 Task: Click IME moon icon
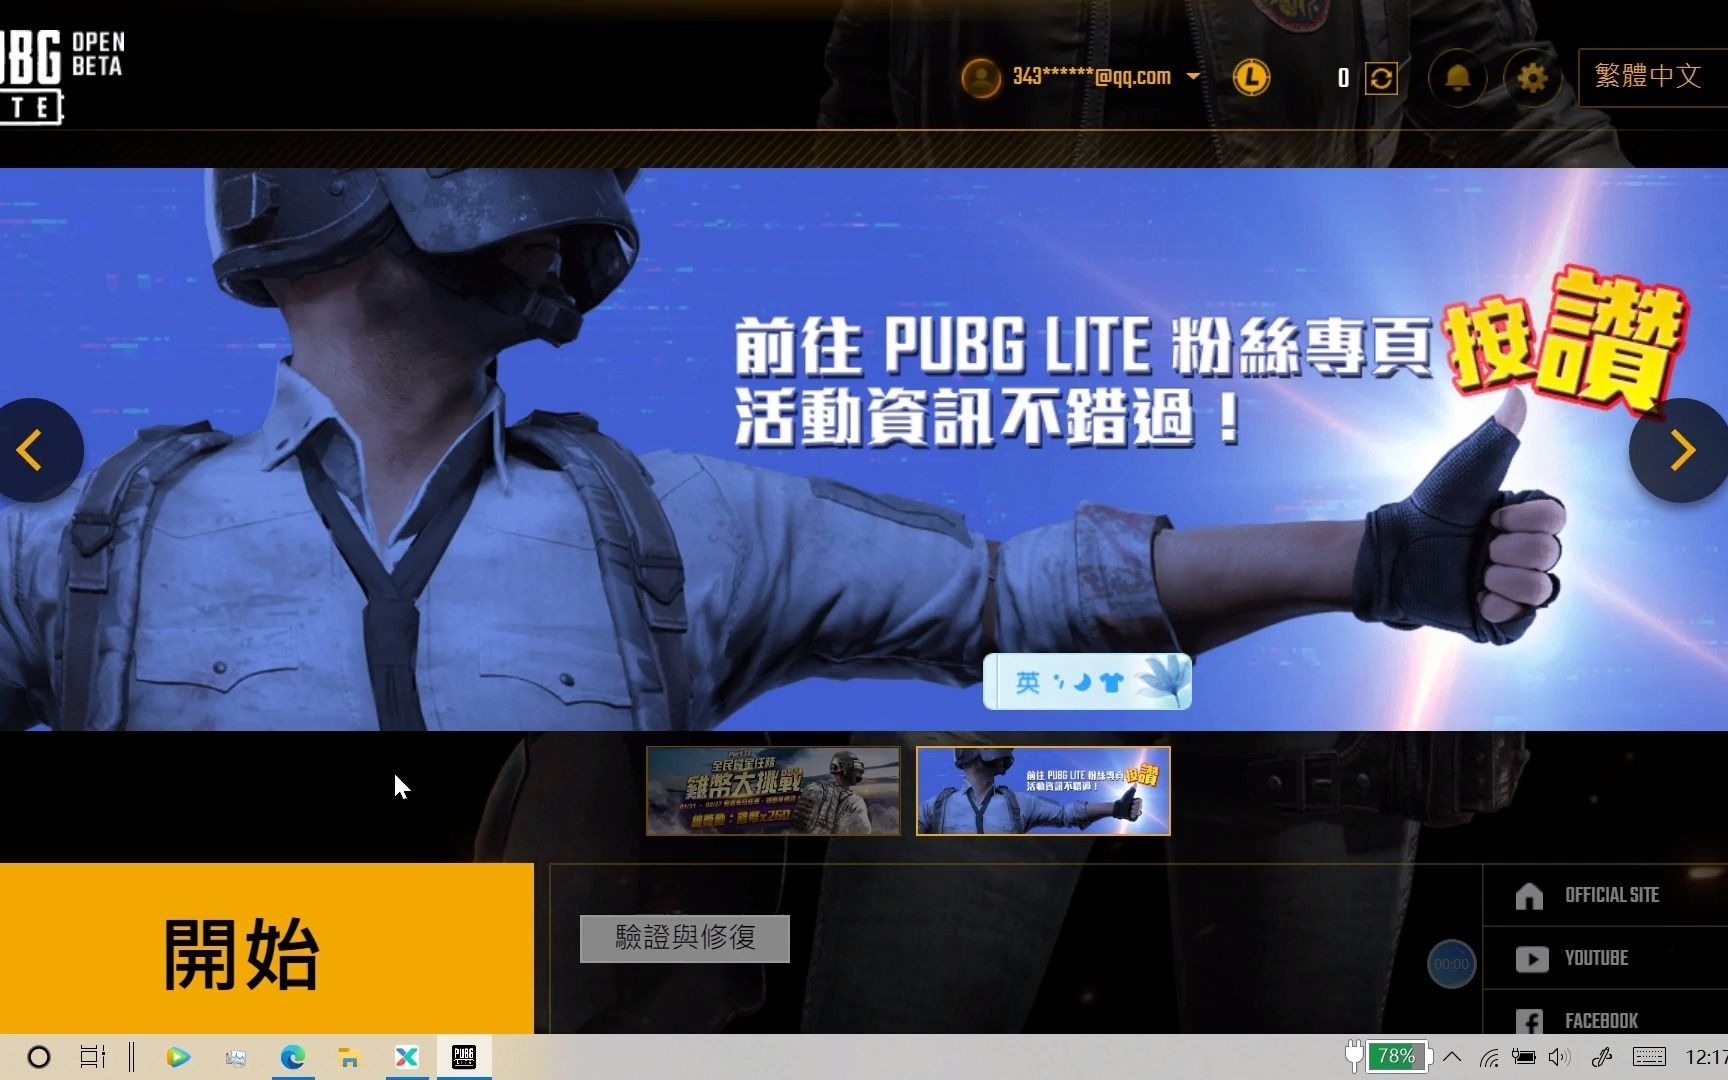pyautogui.click(x=1083, y=683)
